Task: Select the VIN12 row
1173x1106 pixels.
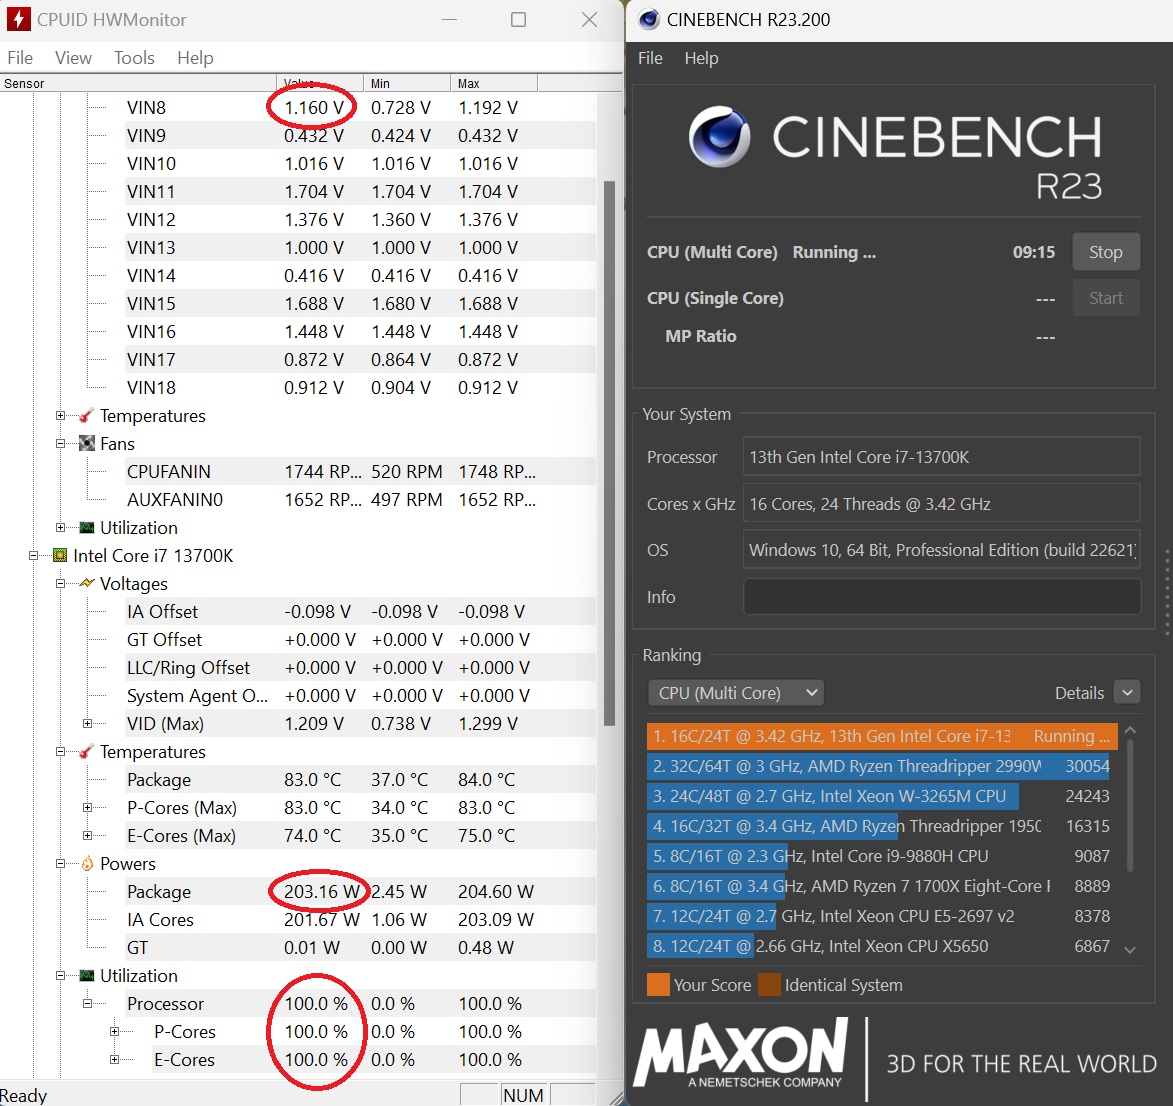Action: click(x=361, y=219)
